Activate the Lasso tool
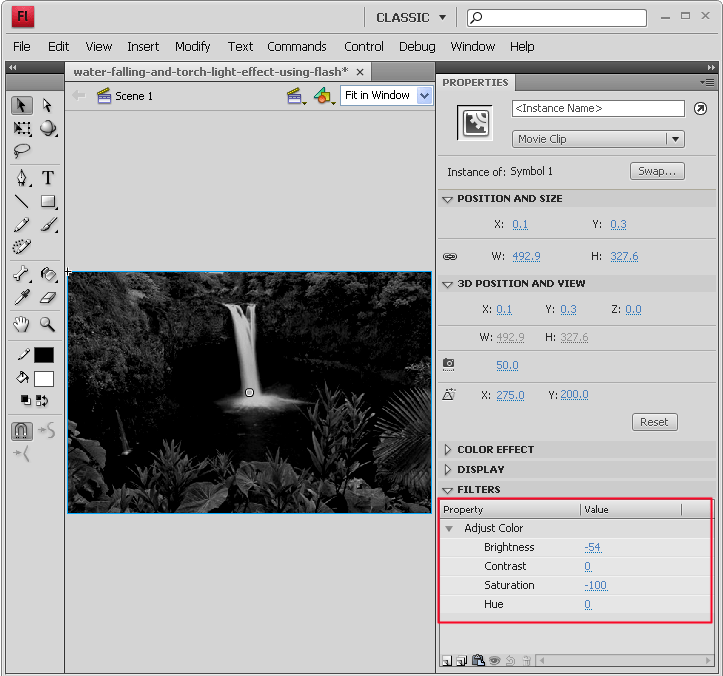 (x=22, y=150)
